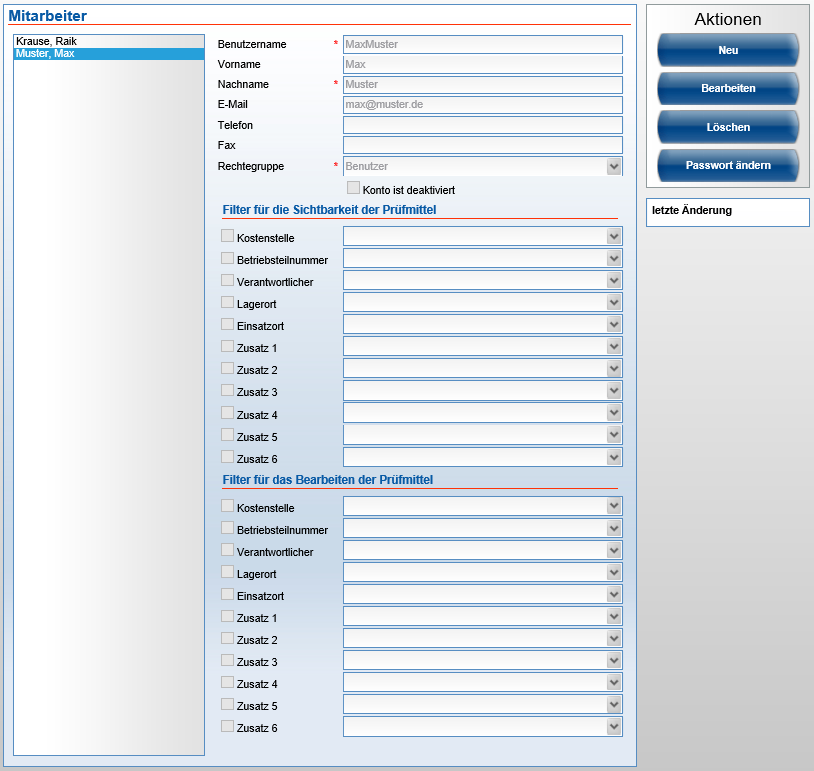This screenshot has width=814, height=771.
Task: Open Betriebsteilnummer dropdown in Sichtbarkeit filter
Action: [483, 259]
